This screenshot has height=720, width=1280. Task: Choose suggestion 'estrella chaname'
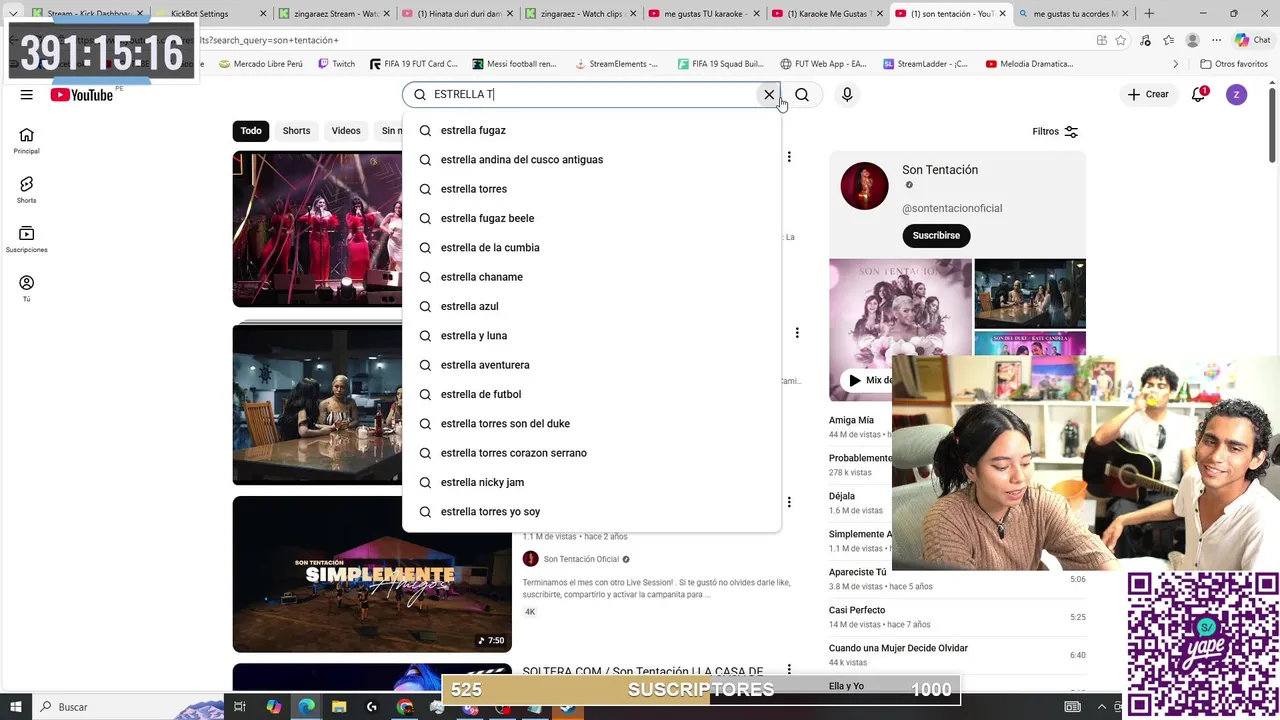[x=591, y=277]
